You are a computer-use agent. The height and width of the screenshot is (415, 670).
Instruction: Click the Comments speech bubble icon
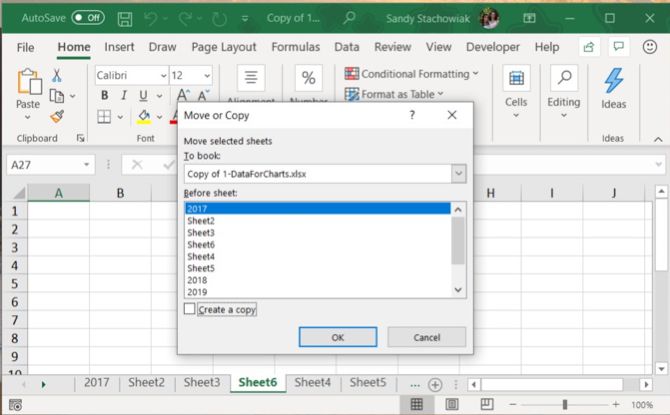tap(619, 46)
